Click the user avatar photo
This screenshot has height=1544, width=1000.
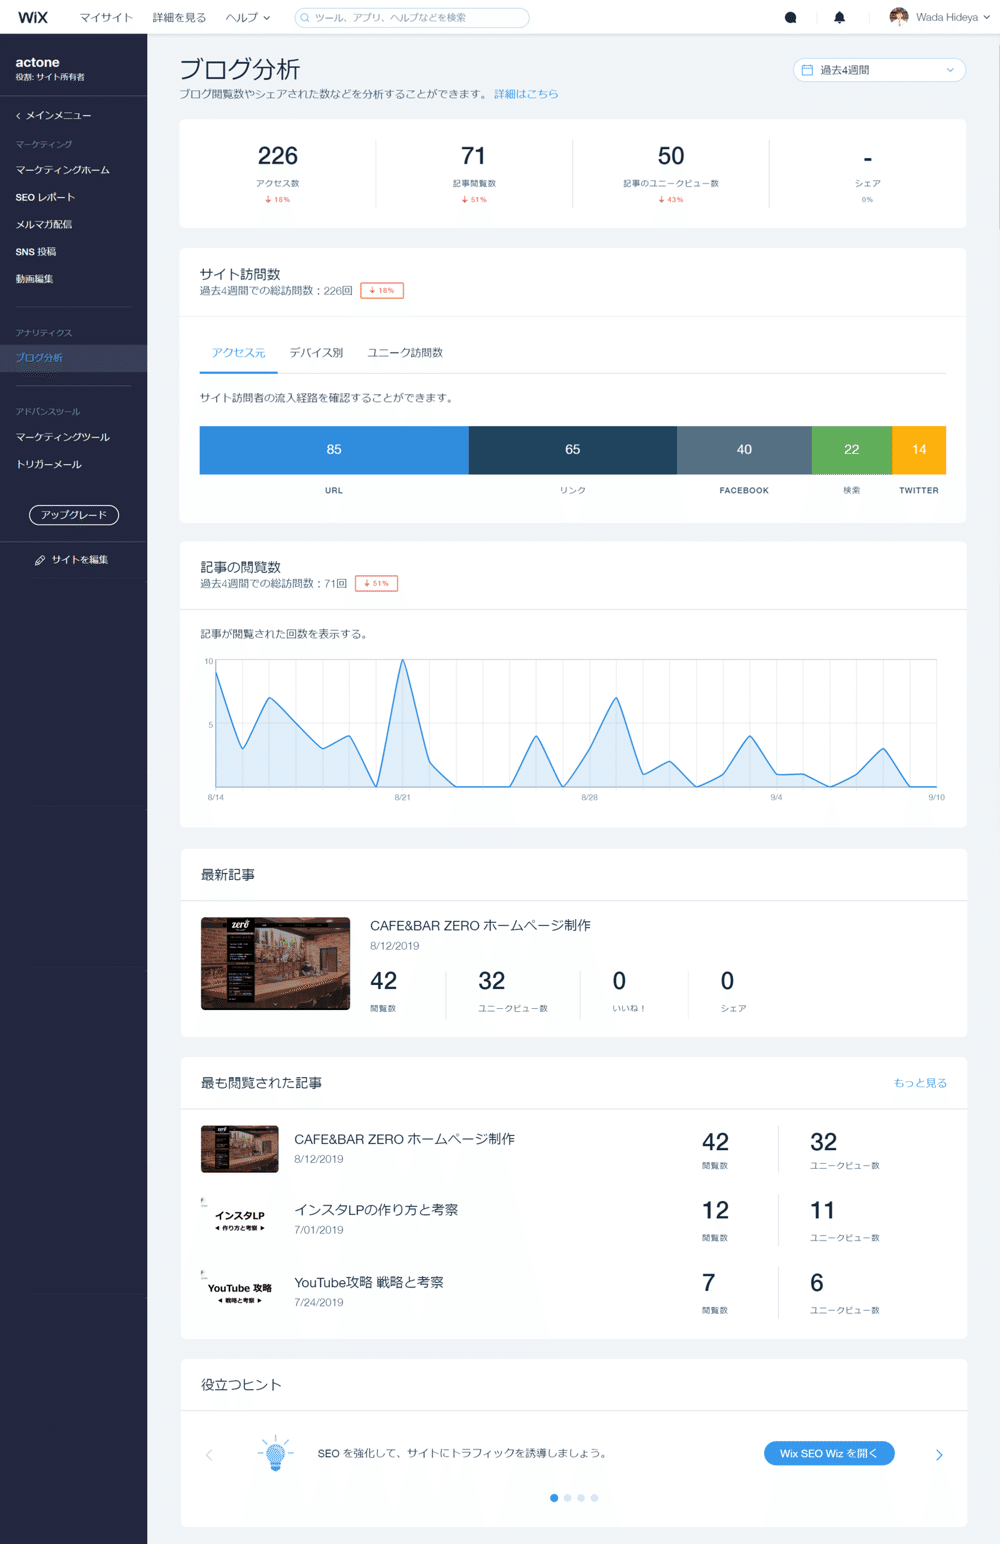(x=899, y=17)
